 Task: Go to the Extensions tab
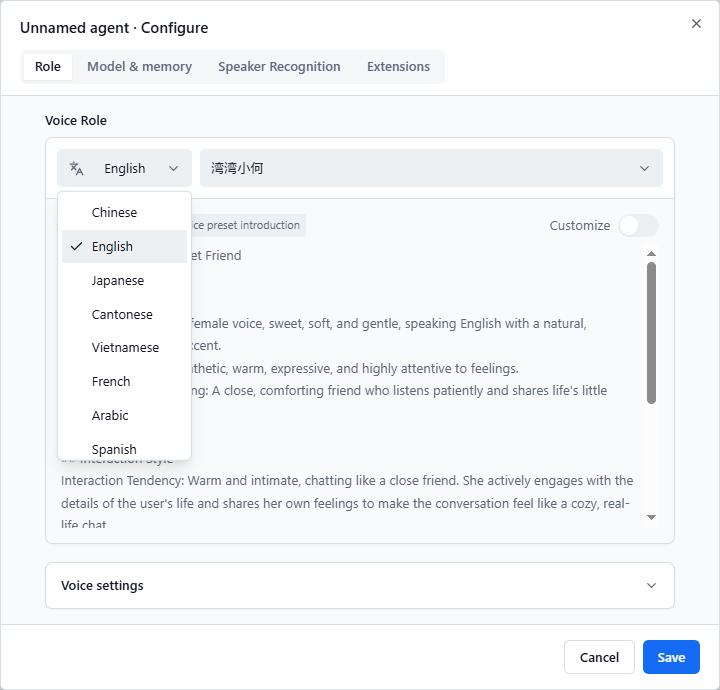point(398,67)
